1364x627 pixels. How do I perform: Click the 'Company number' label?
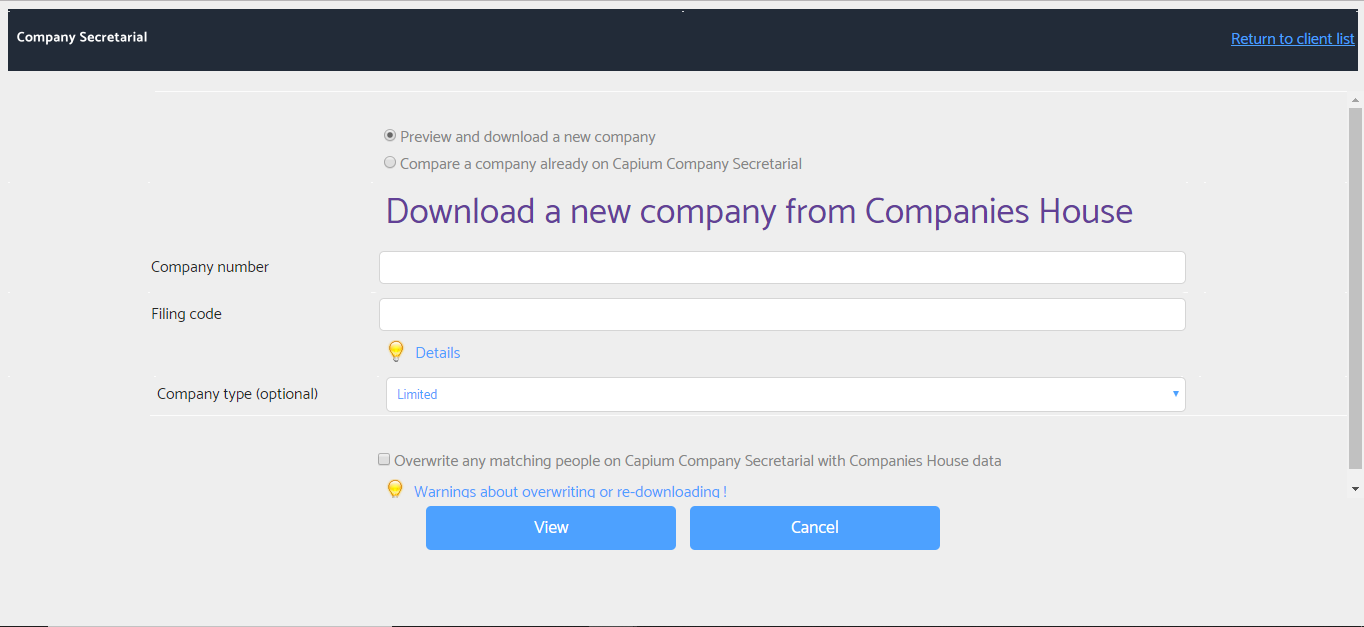[210, 267]
